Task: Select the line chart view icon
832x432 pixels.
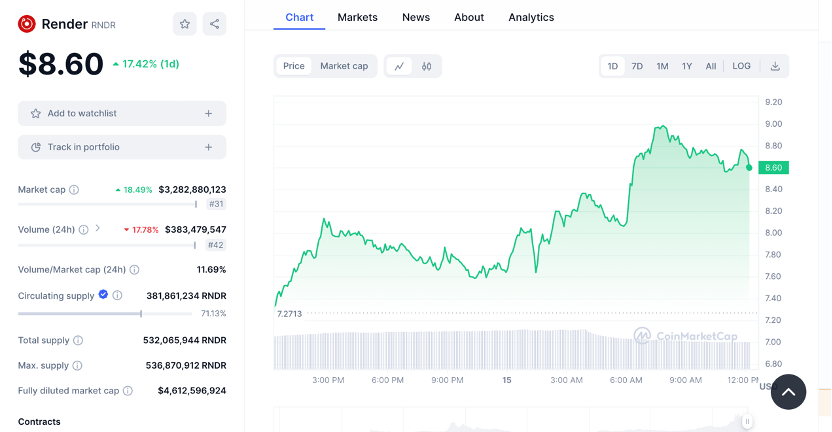Action: pyautogui.click(x=399, y=66)
